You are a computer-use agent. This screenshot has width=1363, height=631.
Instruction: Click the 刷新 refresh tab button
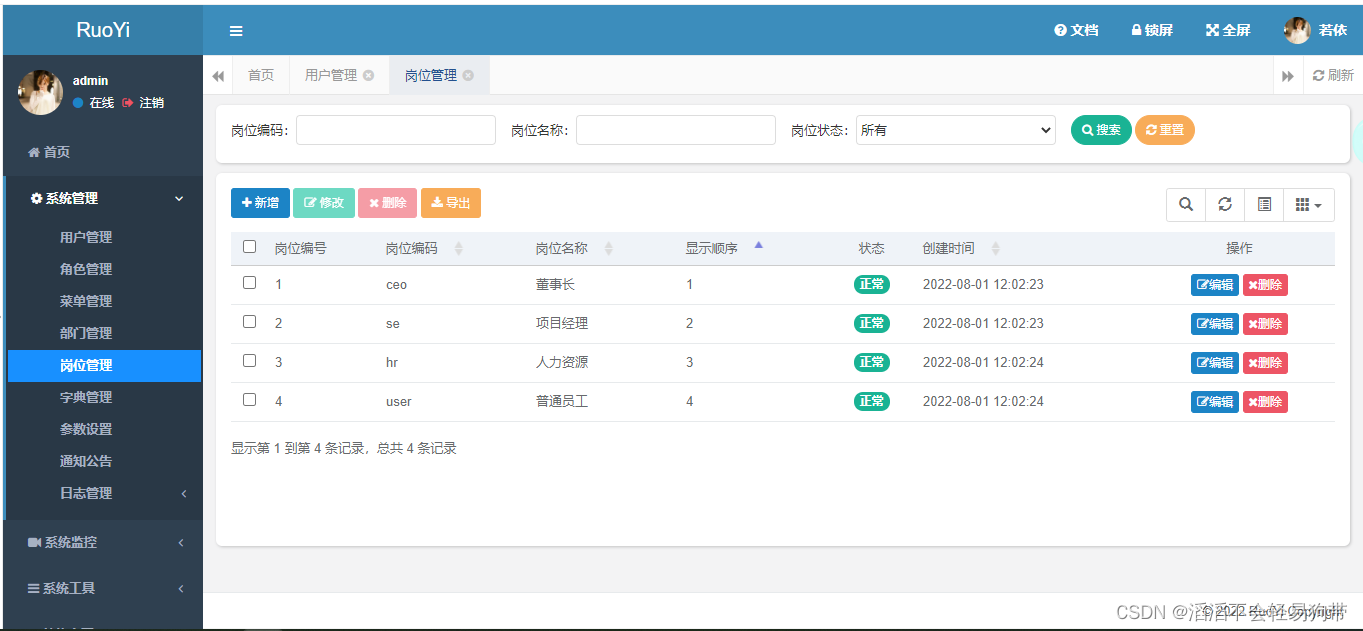click(x=1333, y=75)
